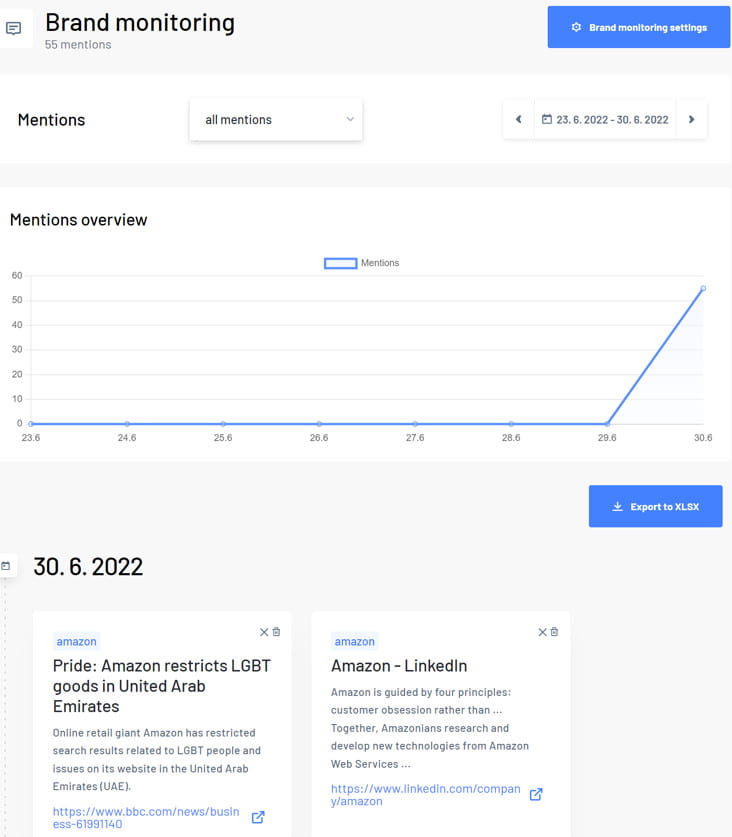This screenshot has width=732, height=837.
Task: Open the all mentions dropdown
Action: pos(276,120)
